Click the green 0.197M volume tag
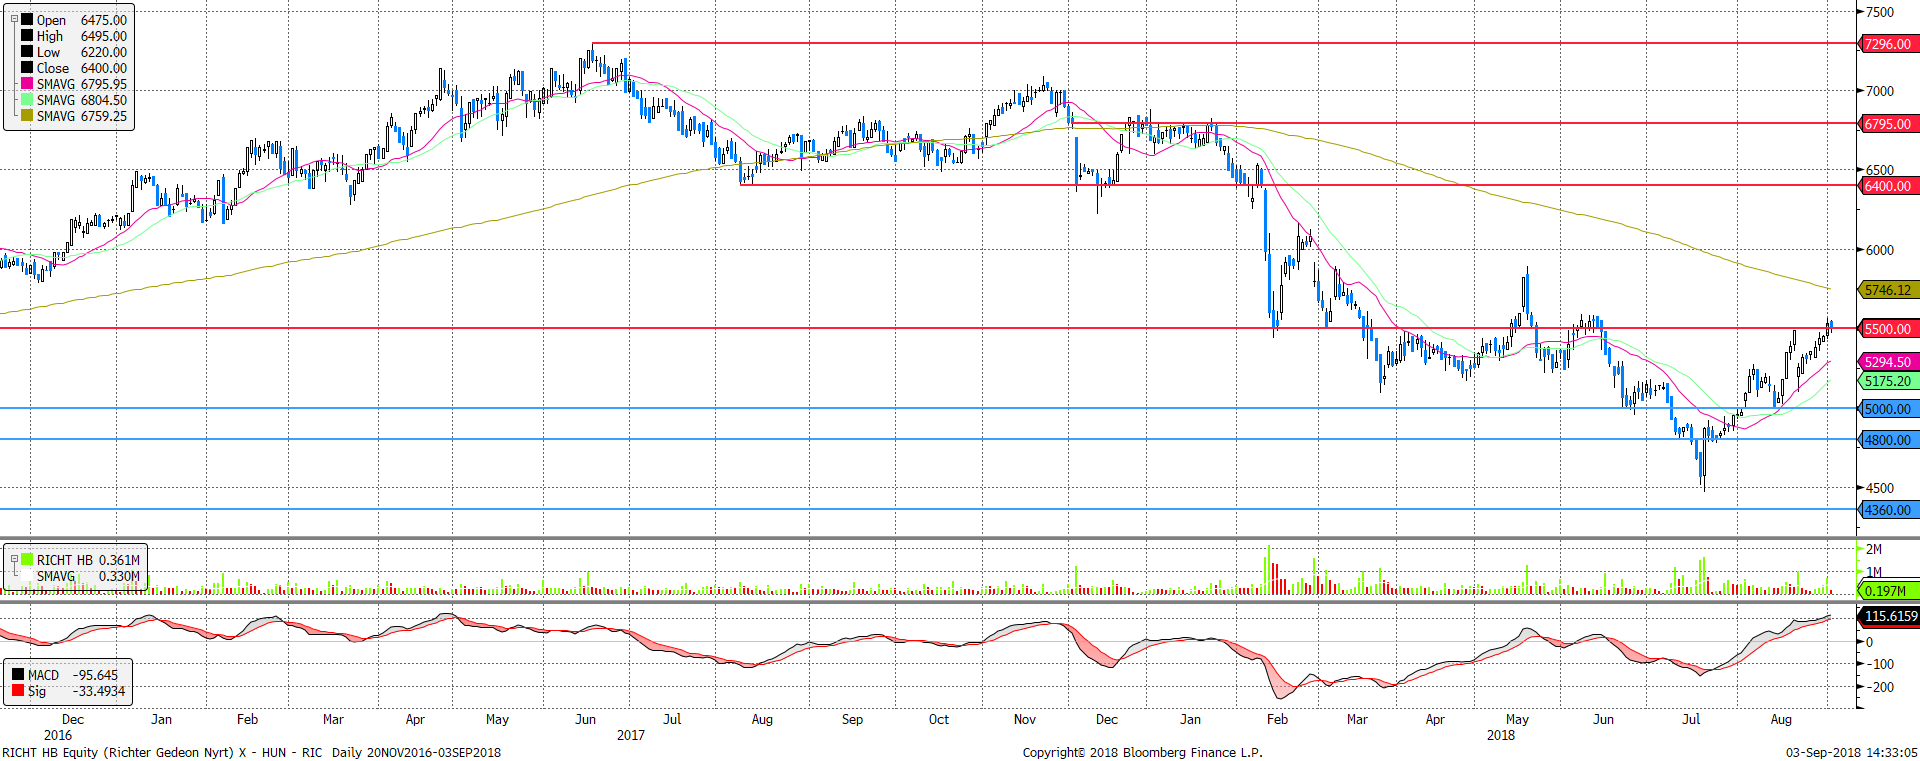 coord(1888,591)
